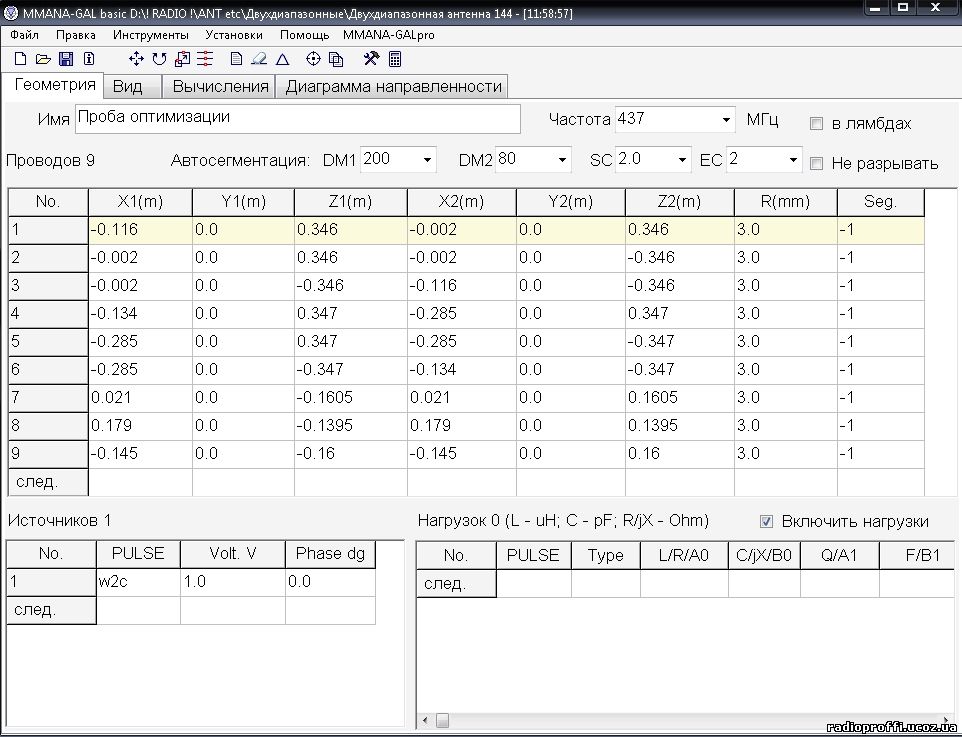Click the horizontal scrollbar thumb in loads table
The width and height of the screenshot is (962, 737).
coord(442,720)
